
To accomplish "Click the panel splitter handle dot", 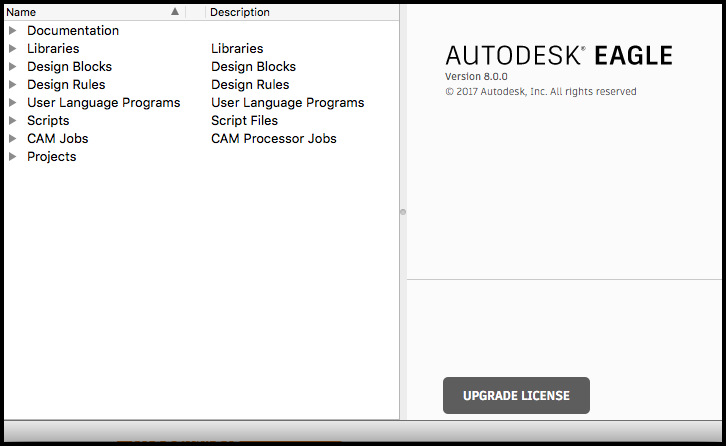I will coord(403,212).
